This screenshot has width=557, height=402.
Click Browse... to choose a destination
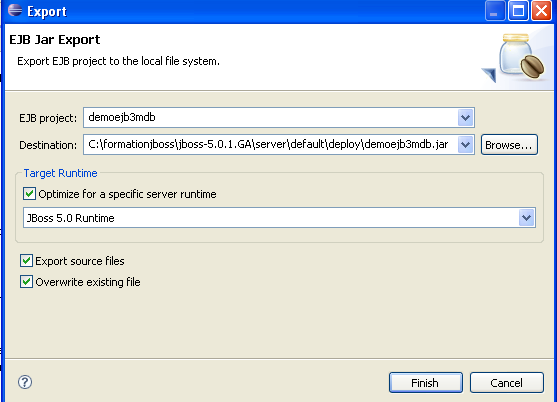[x=509, y=145]
